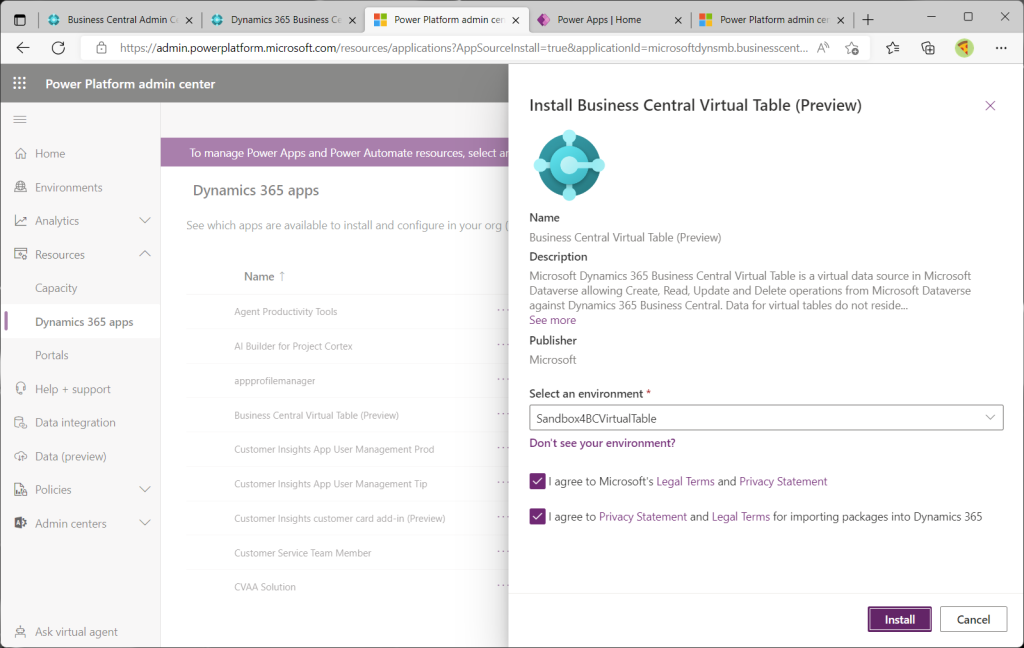This screenshot has width=1024, height=648.
Task: Expand the Admin centers section chevron
Action: [145, 523]
